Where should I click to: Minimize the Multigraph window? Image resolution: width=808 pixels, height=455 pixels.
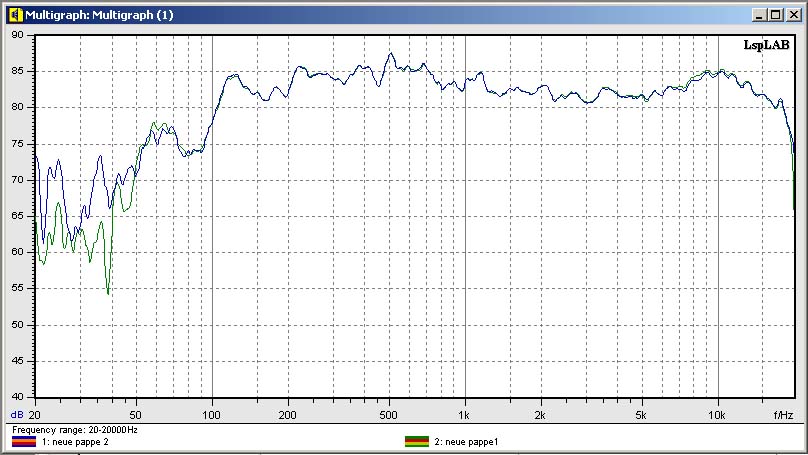759,15
